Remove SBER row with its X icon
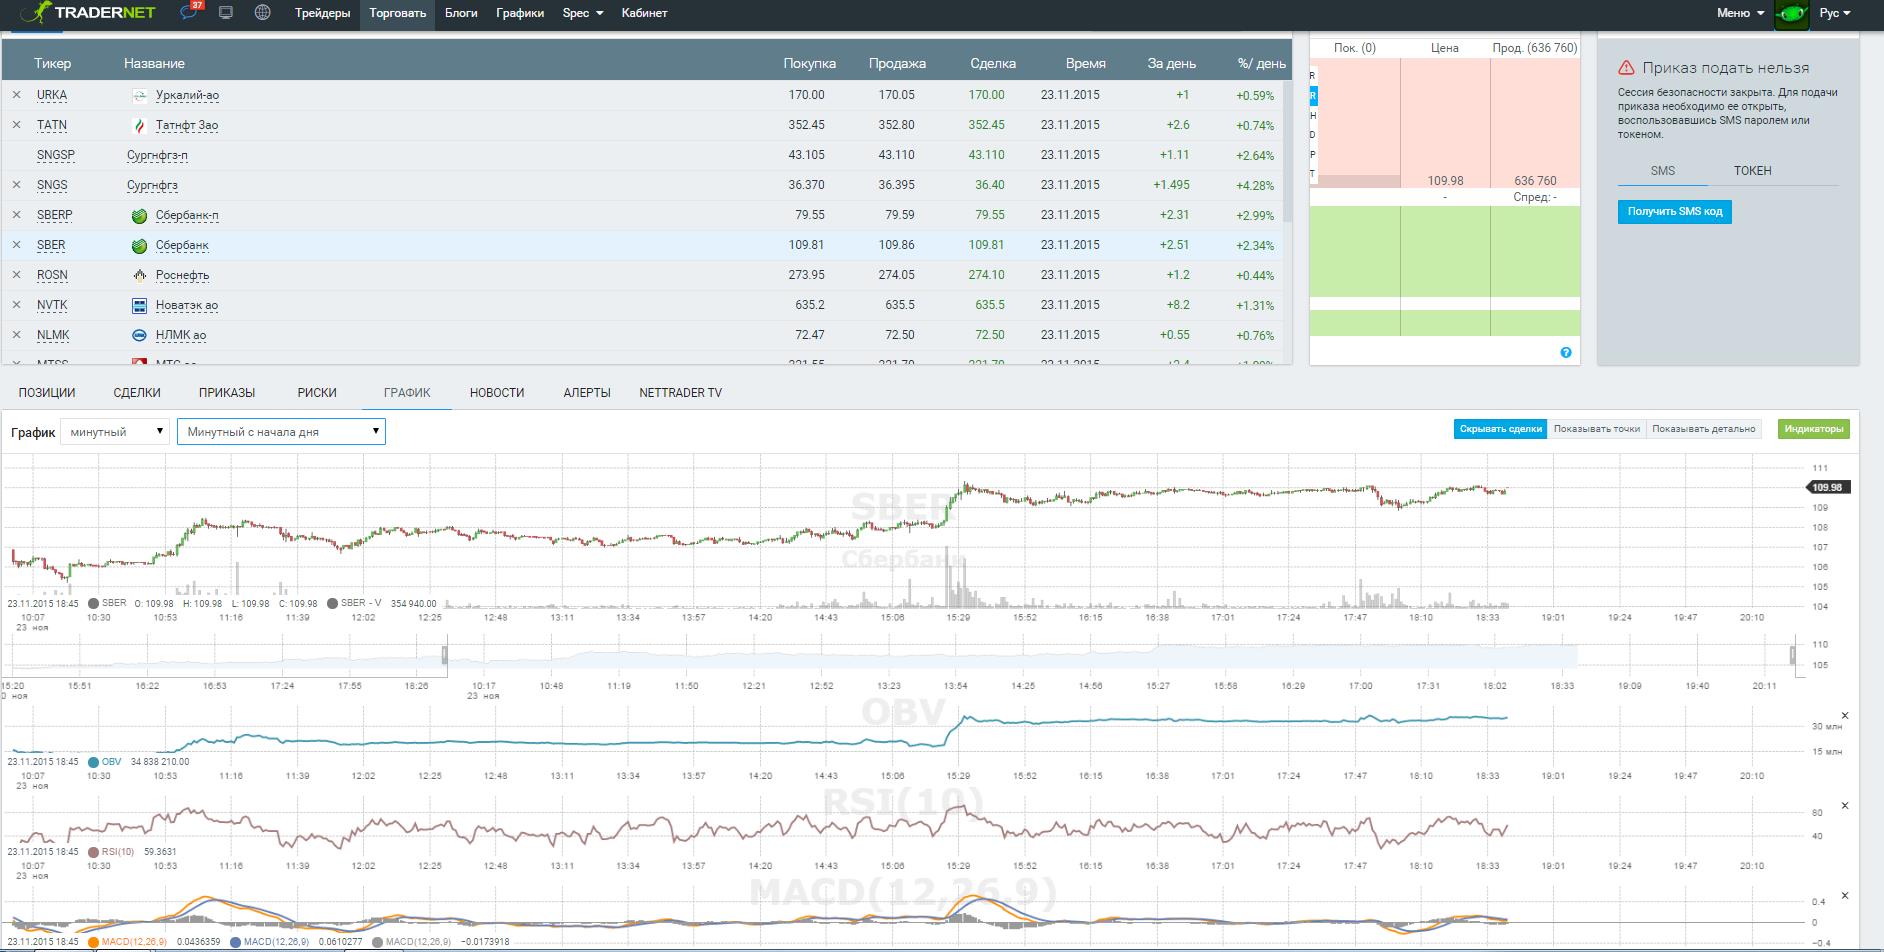 16,245
